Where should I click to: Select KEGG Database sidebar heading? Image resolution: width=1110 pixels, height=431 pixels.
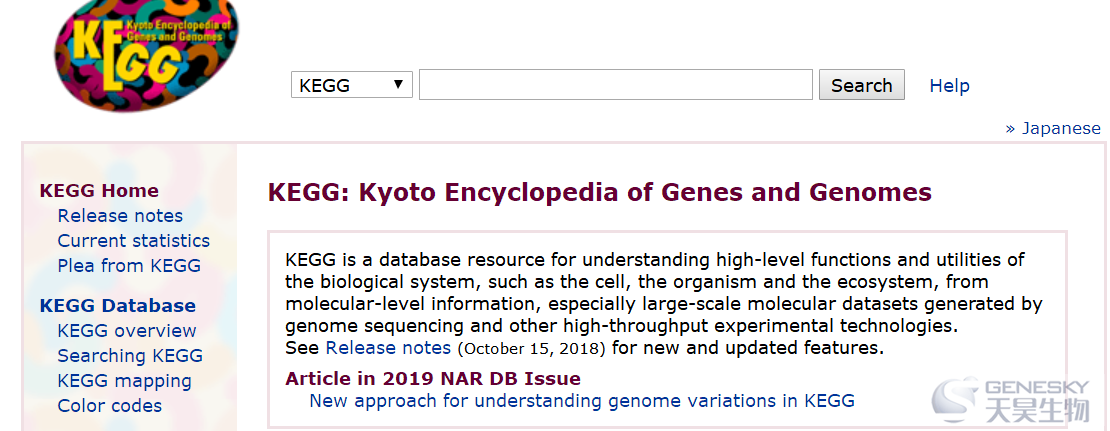tap(118, 306)
